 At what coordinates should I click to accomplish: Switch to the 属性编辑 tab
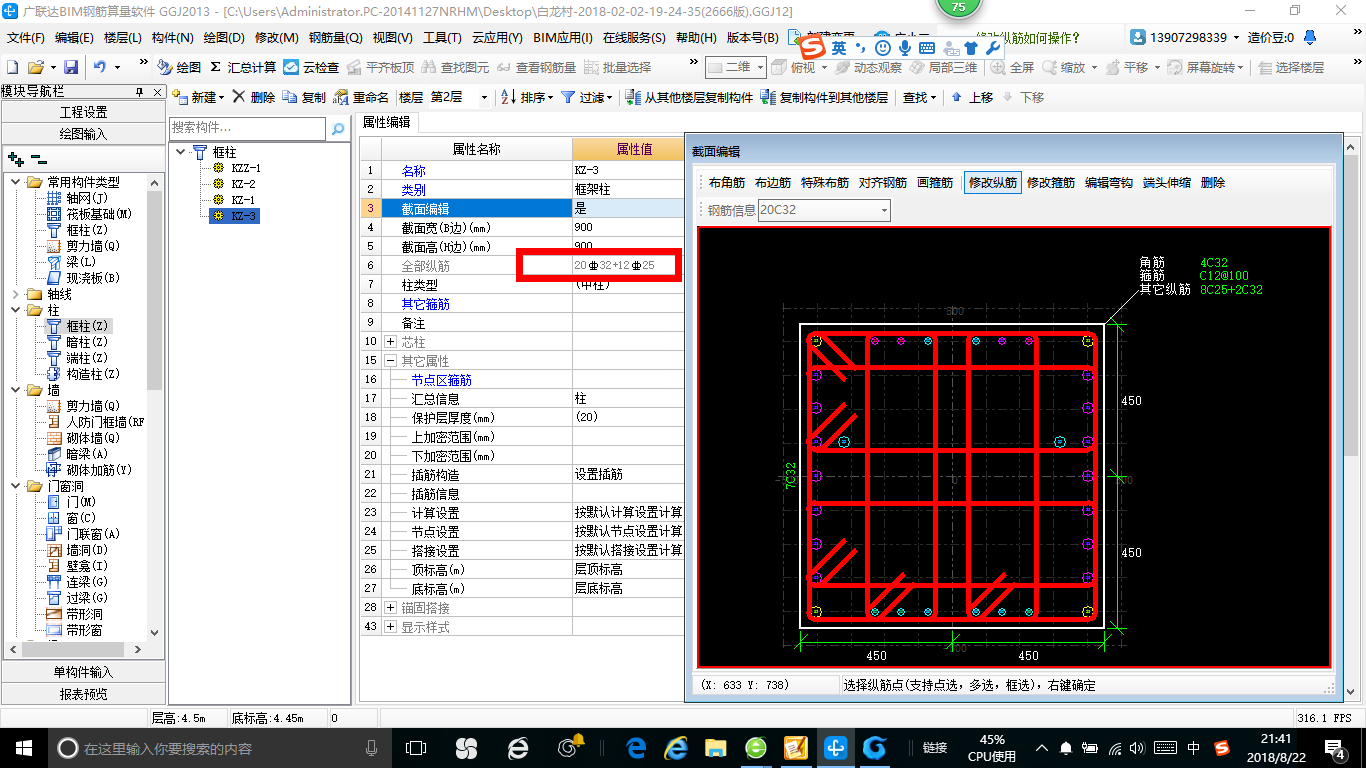click(386, 122)
